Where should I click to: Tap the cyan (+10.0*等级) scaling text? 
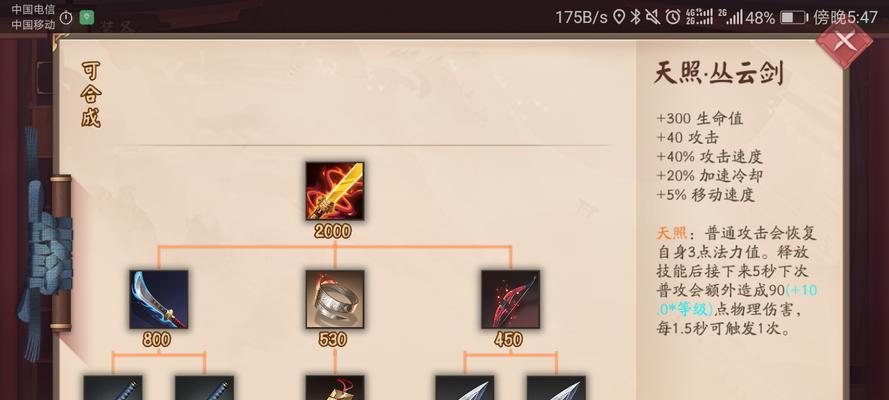737,300
